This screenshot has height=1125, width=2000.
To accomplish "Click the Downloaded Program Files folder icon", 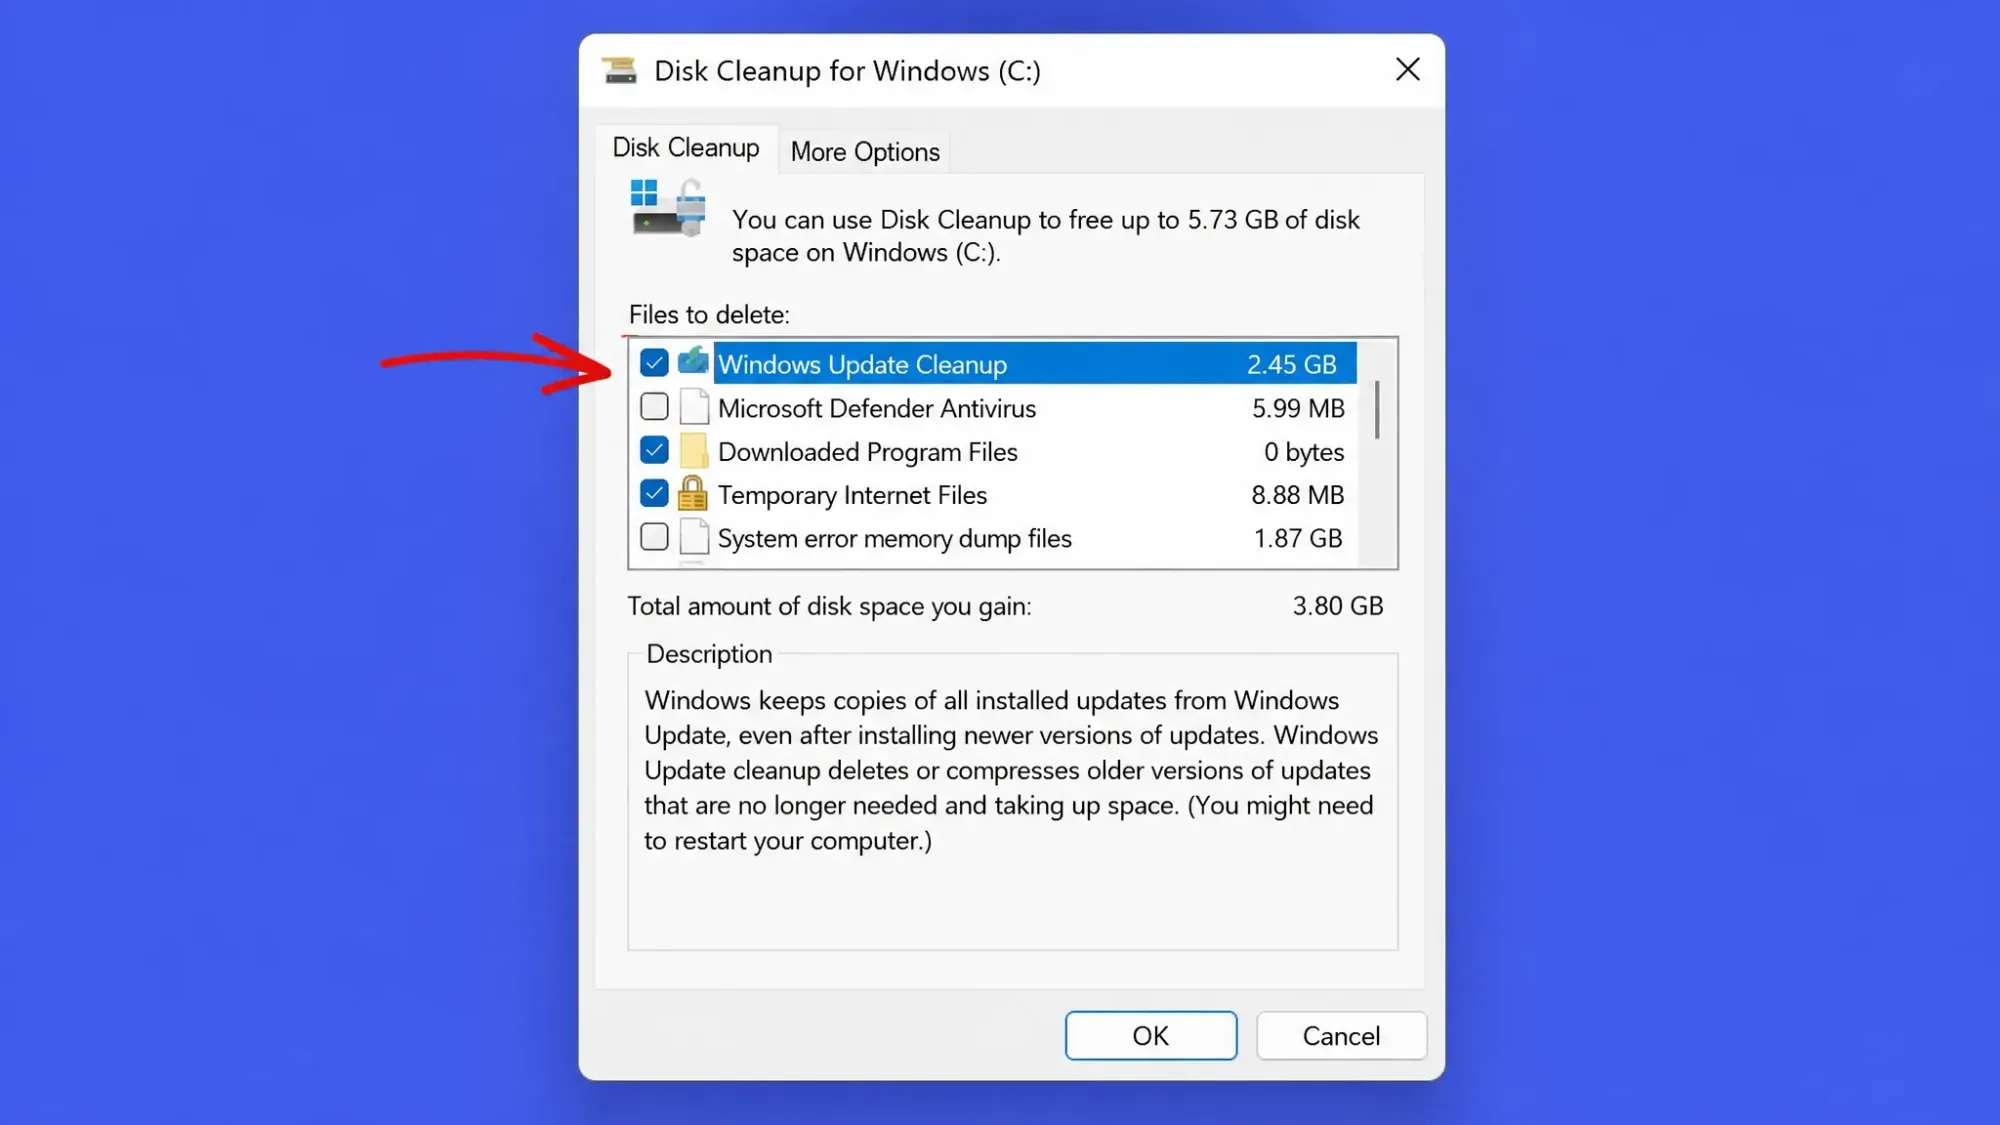I will pyautogui.click(x=693, y=451).
